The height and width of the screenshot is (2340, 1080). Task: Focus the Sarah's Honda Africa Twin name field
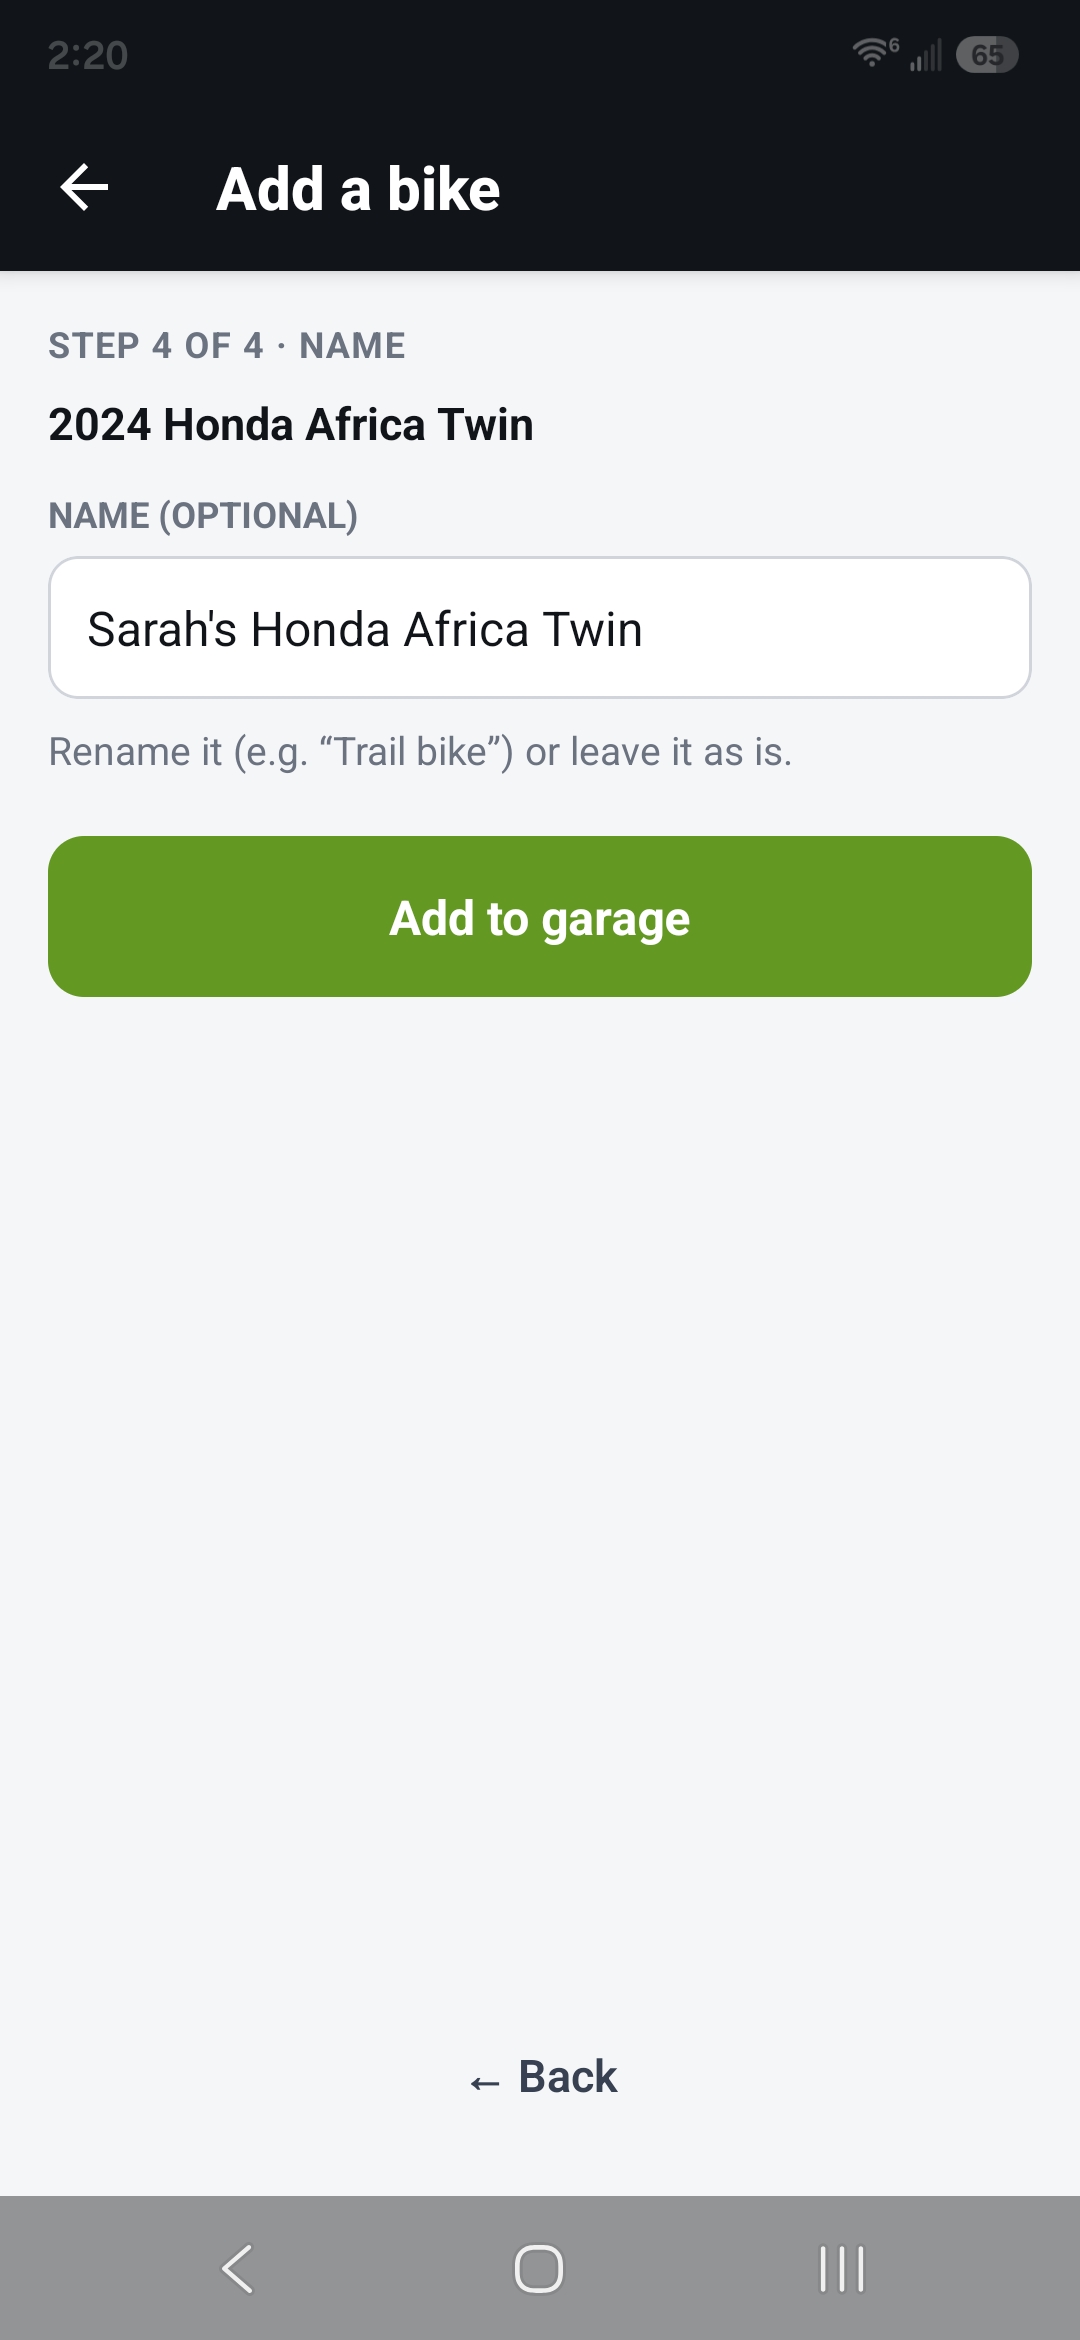tap(540, 628)
